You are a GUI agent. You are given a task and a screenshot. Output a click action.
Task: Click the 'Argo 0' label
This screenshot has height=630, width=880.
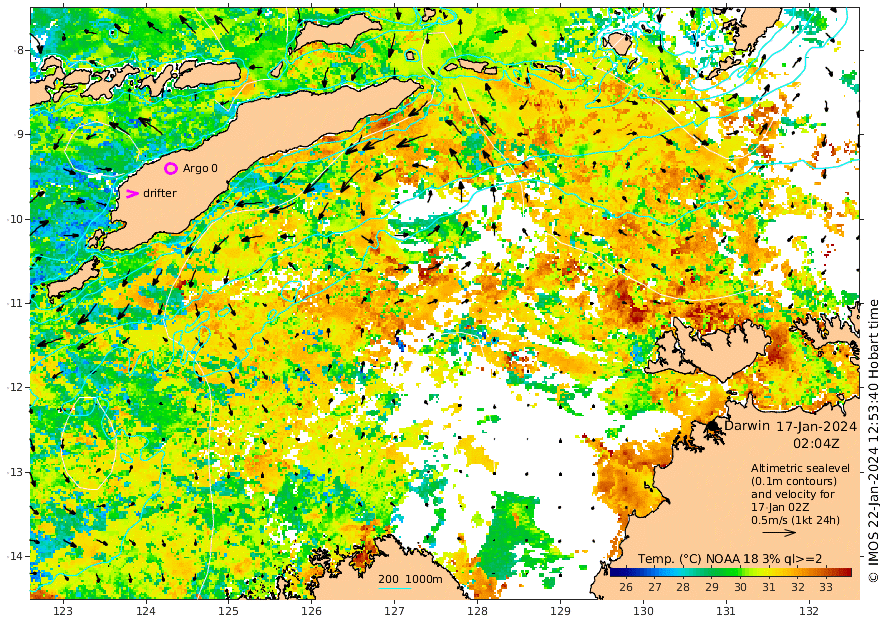(x=200, y=168)
